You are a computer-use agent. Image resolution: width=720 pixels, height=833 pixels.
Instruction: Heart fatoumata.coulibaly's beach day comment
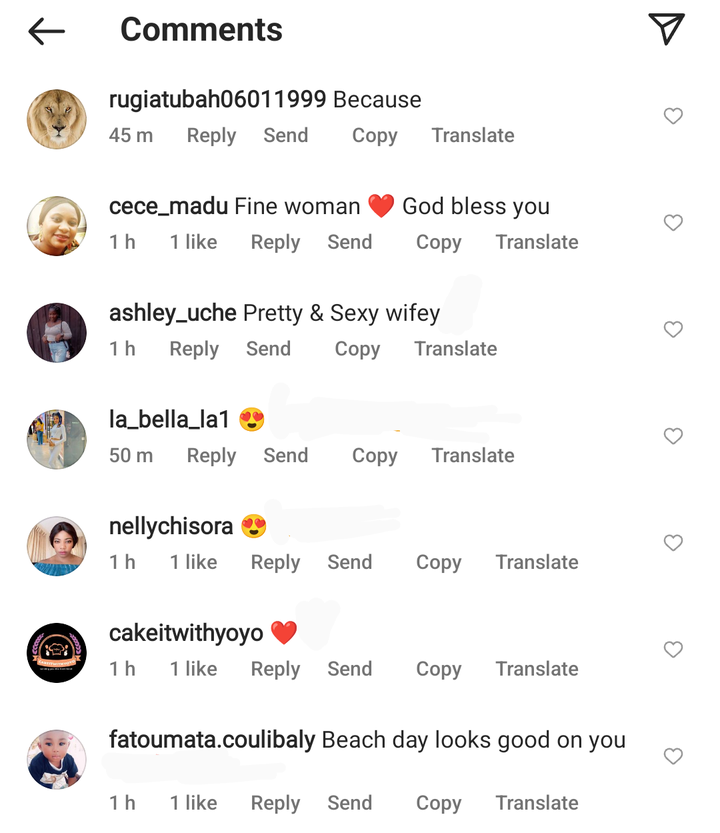[673, 756]
